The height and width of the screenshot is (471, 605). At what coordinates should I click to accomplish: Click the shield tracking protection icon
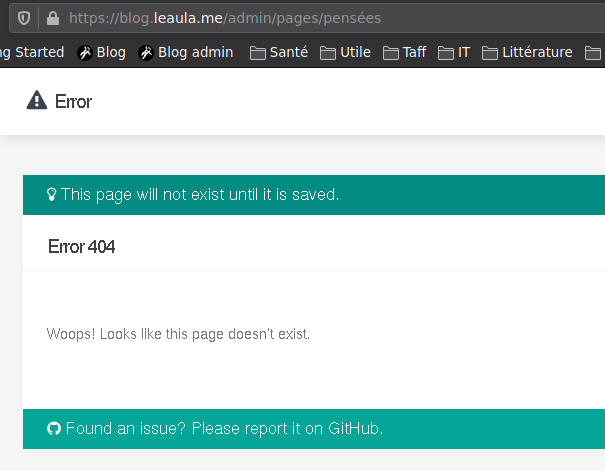pos(24,18)
